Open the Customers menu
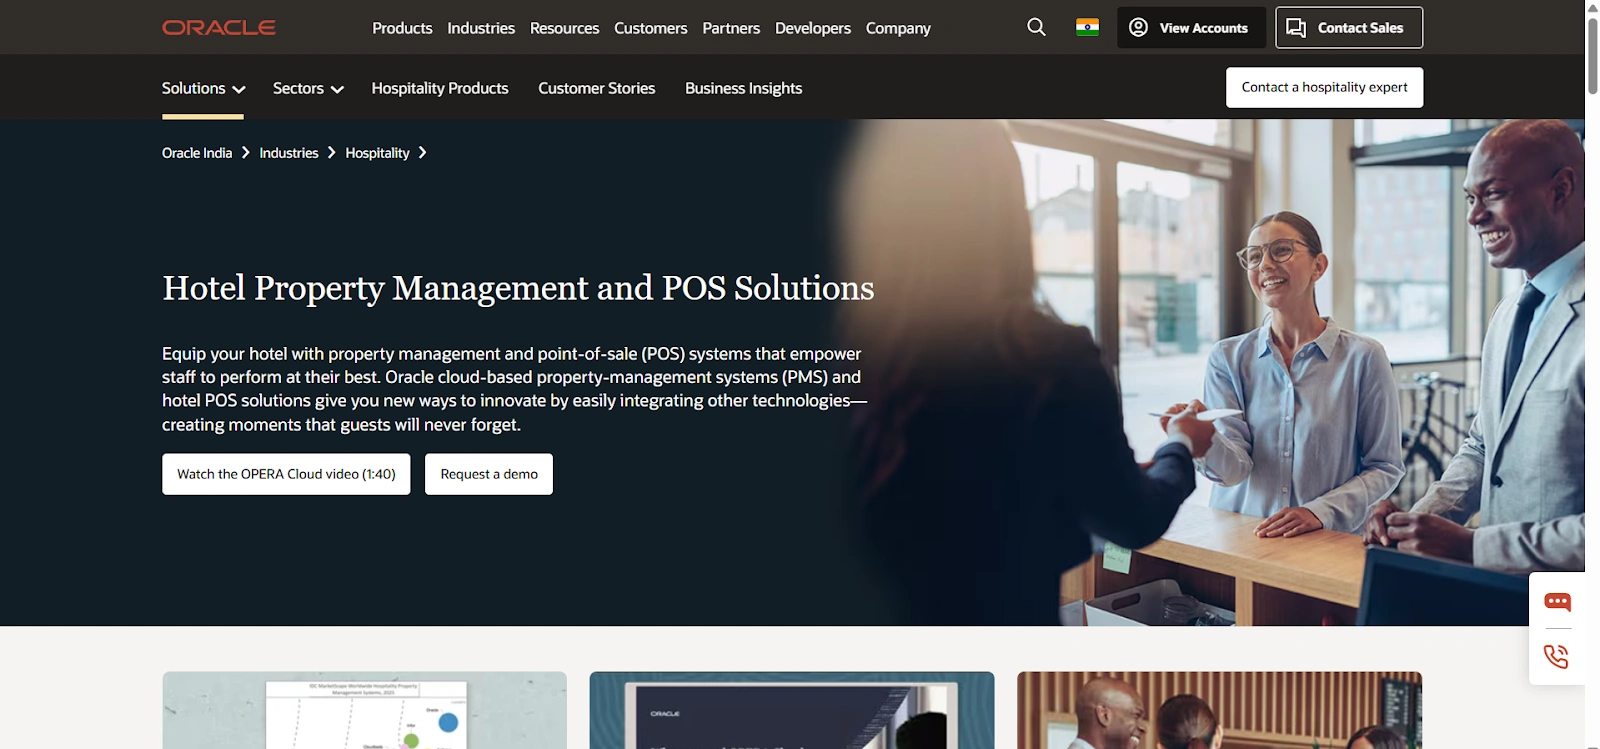 click(x=651, y=28)
